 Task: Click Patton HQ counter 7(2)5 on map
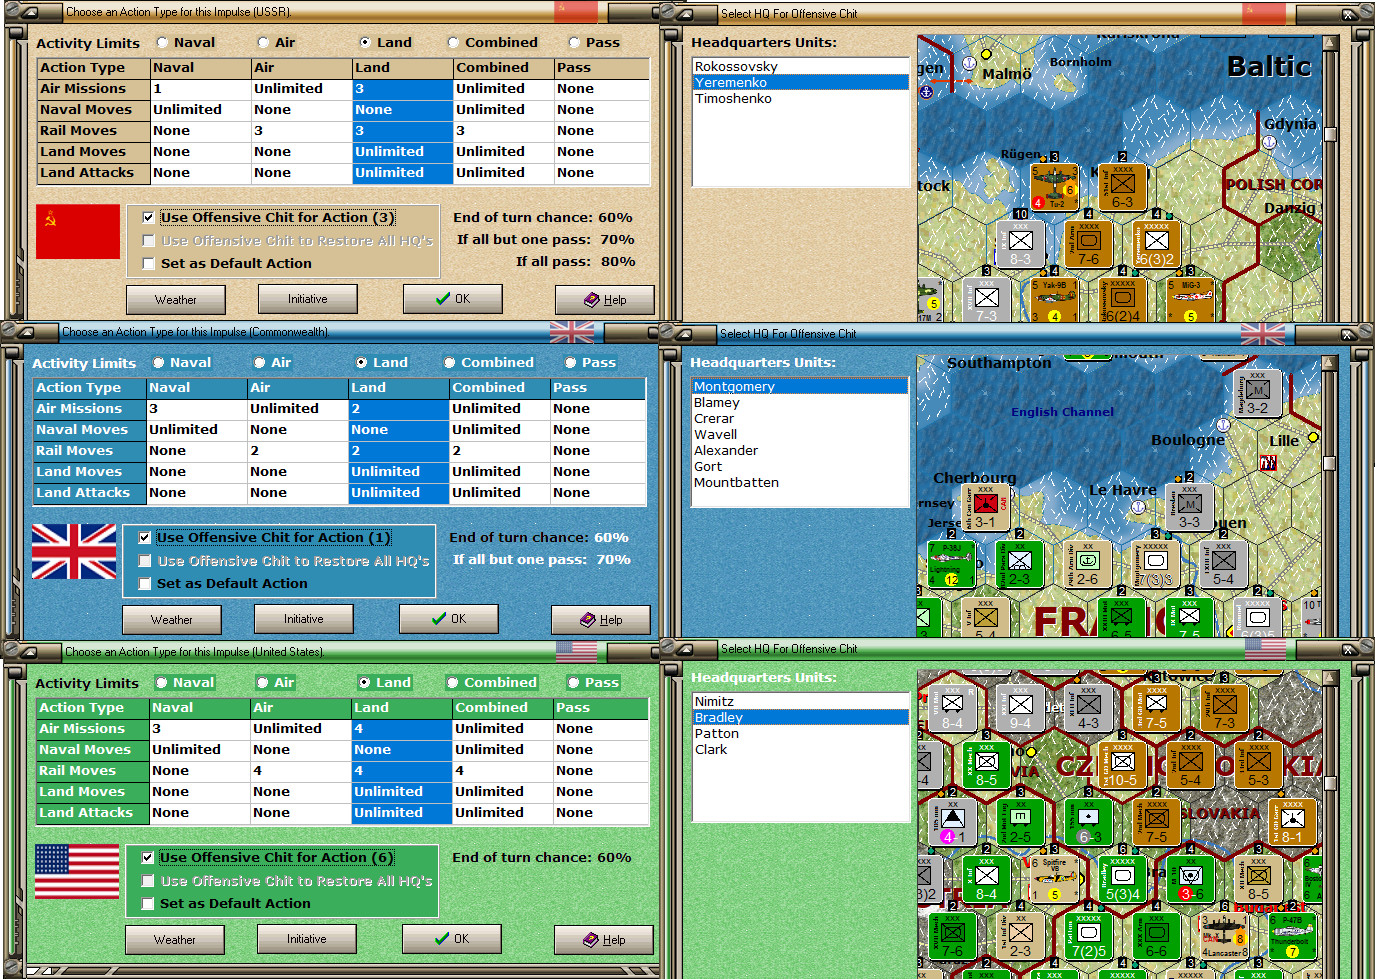pos(1089,936)
